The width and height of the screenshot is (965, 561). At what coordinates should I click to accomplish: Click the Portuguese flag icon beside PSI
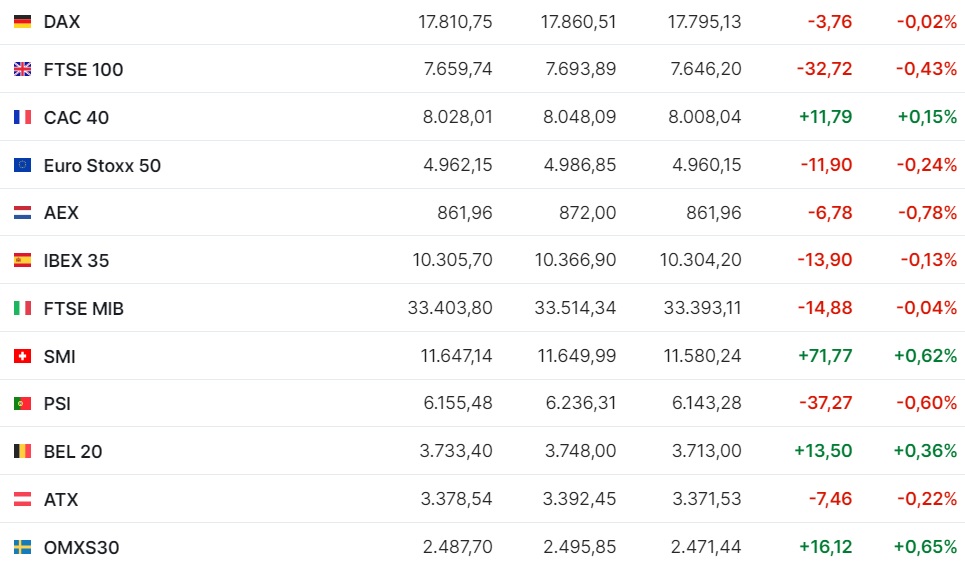click(23, 404)
